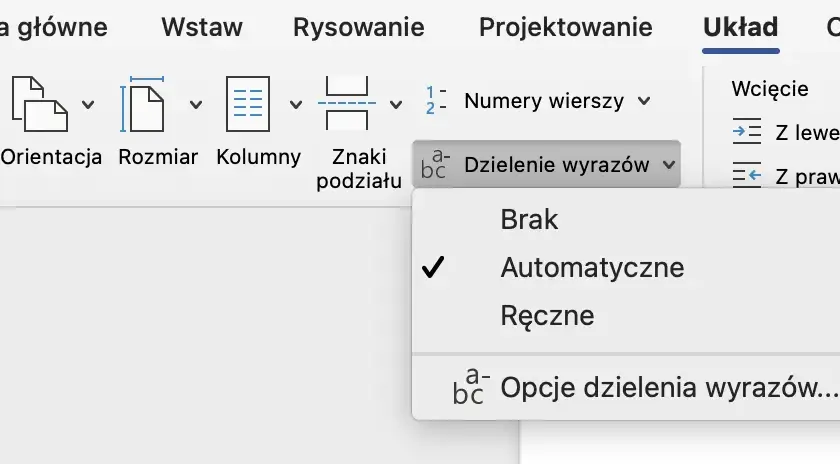Click the Numery wierszy line numbers icon
This screenshot has height=464, width=840.
click(x=436, y=100)
